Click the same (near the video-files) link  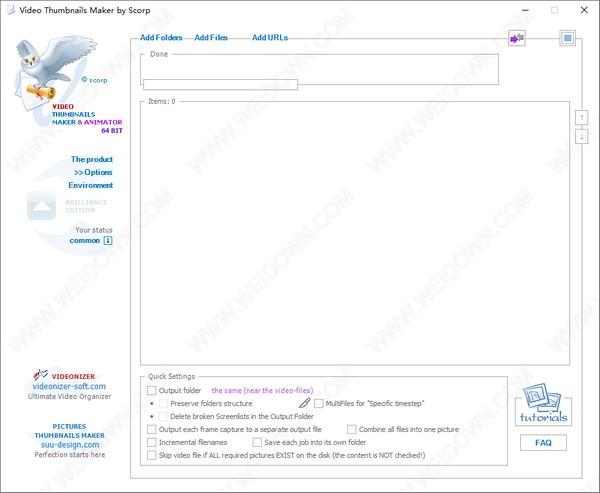(x=262, y=390)
